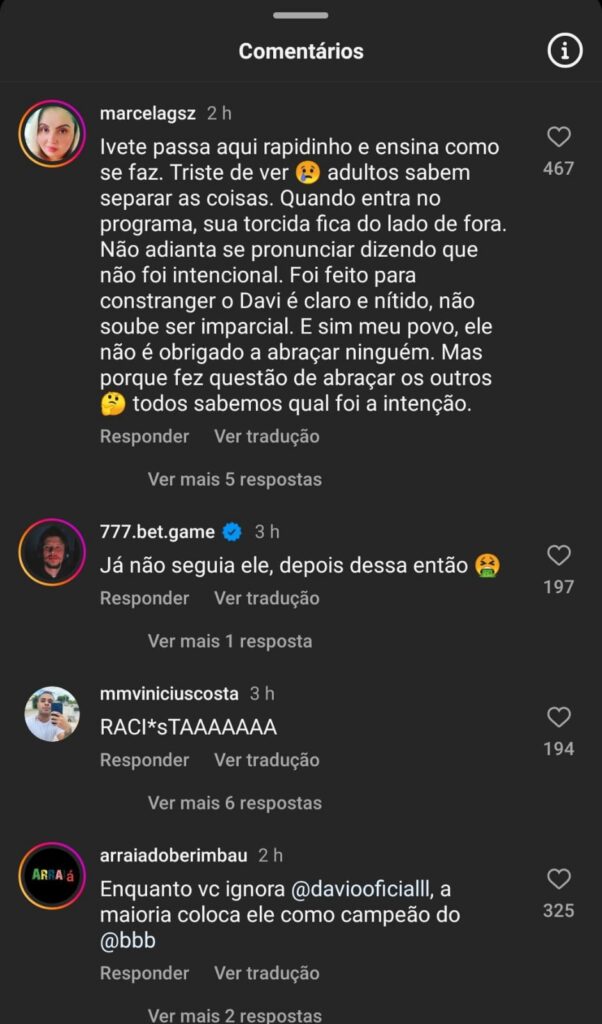Open the 777.bet.game profile avatar
Viewport: 602px width, 1024px height.
tap(51, 551)
